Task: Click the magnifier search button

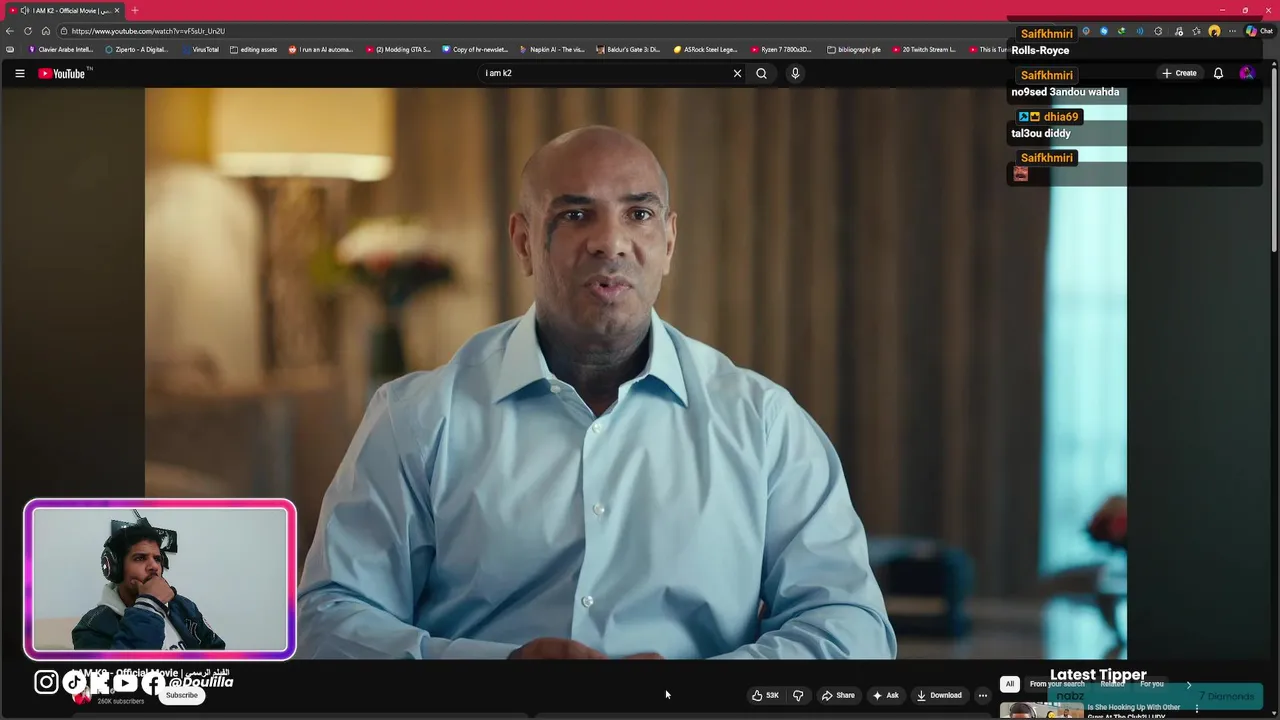Action: coord(761,73)
